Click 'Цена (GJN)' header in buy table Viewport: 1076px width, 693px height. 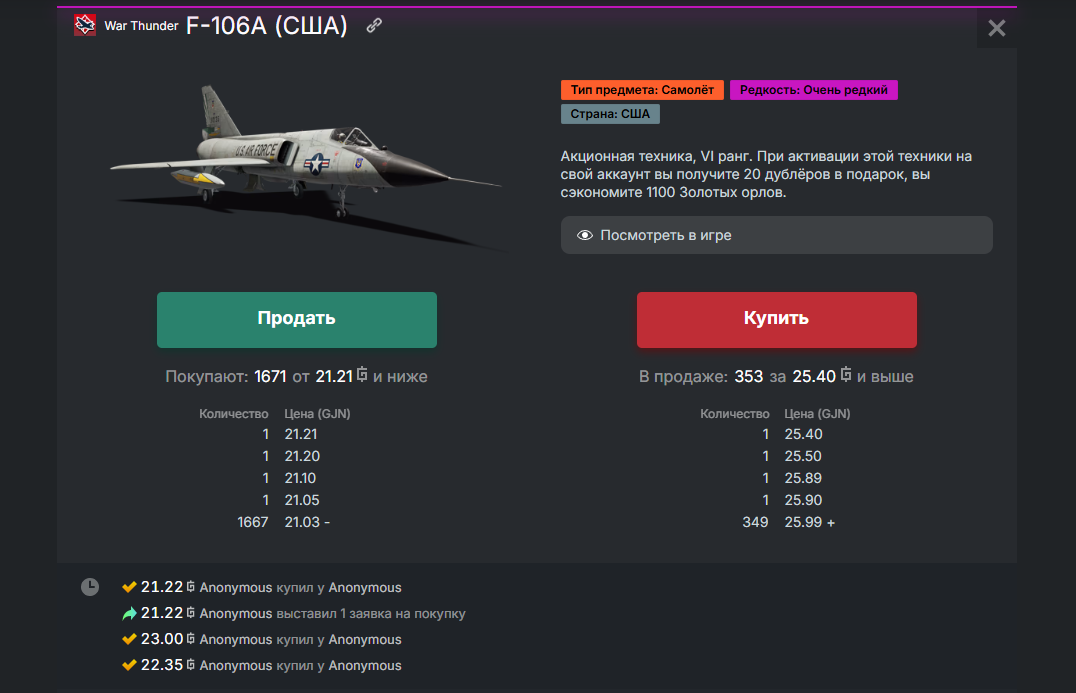318,414
